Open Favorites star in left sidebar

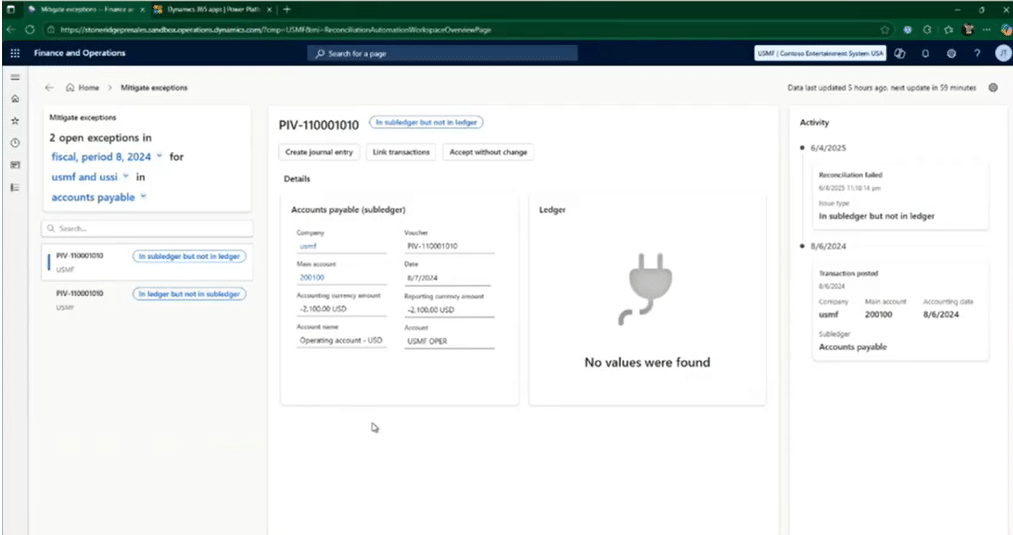[15, 120]
